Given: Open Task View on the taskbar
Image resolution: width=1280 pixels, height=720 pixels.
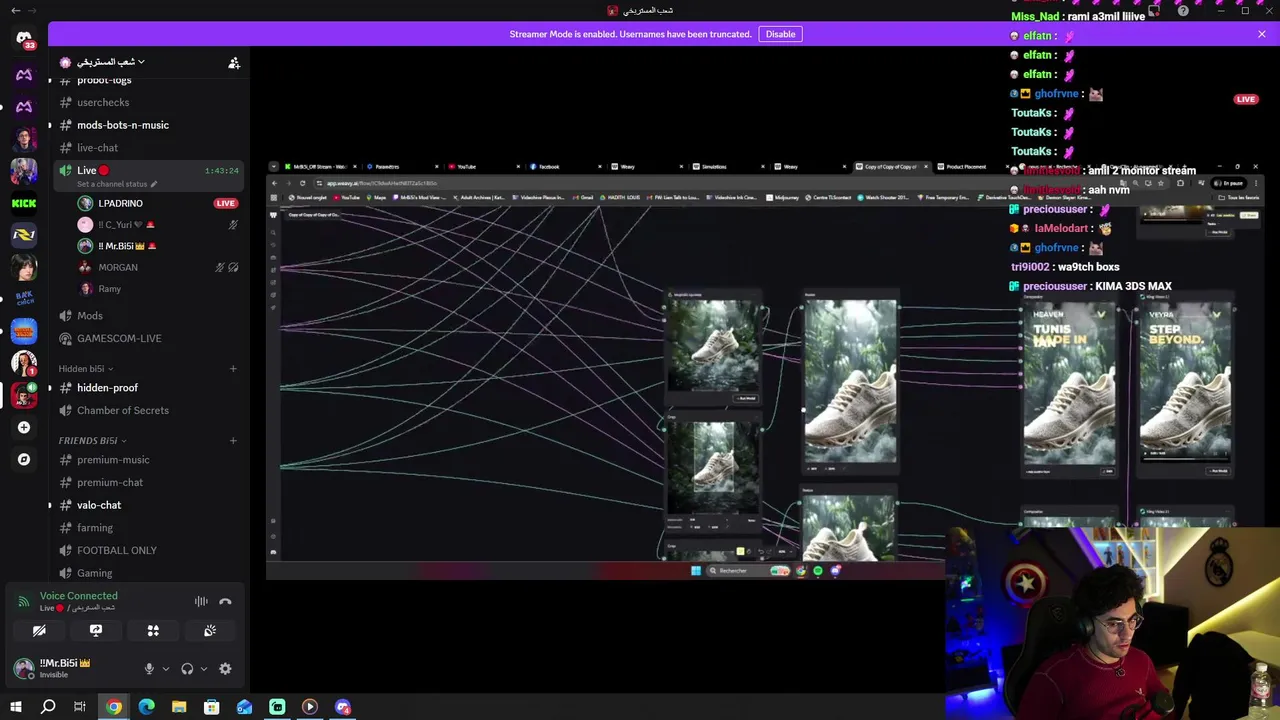Looking at the screenshot, I should point(80,707).
